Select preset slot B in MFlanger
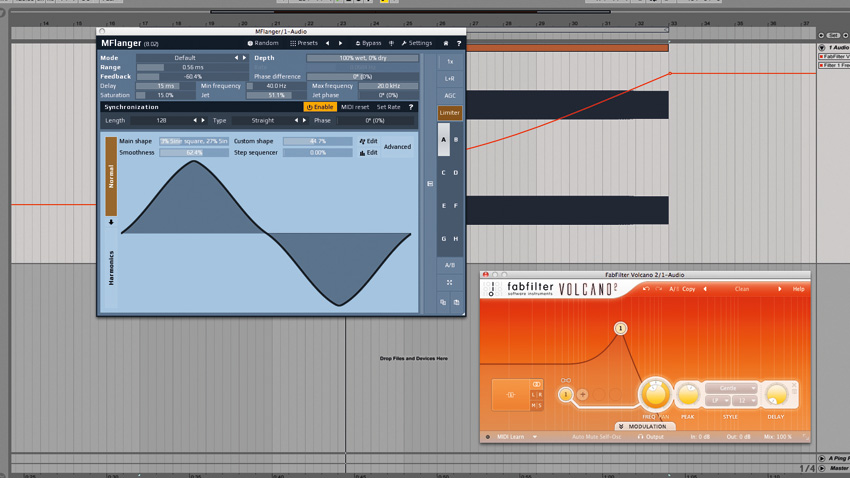The height and width of the screenshot is (478, 850). point(456,140)
